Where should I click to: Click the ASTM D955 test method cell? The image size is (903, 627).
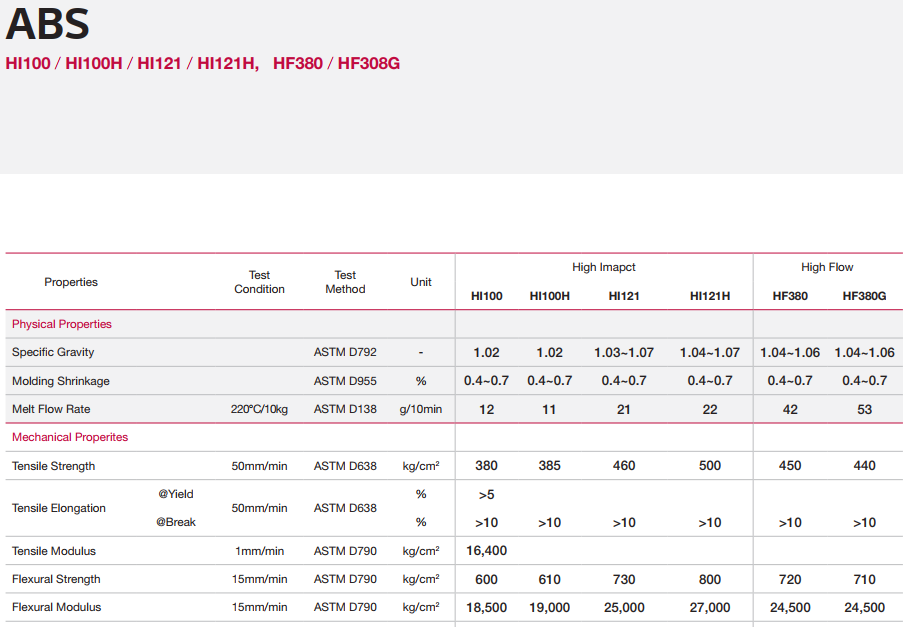click(345, 381)
